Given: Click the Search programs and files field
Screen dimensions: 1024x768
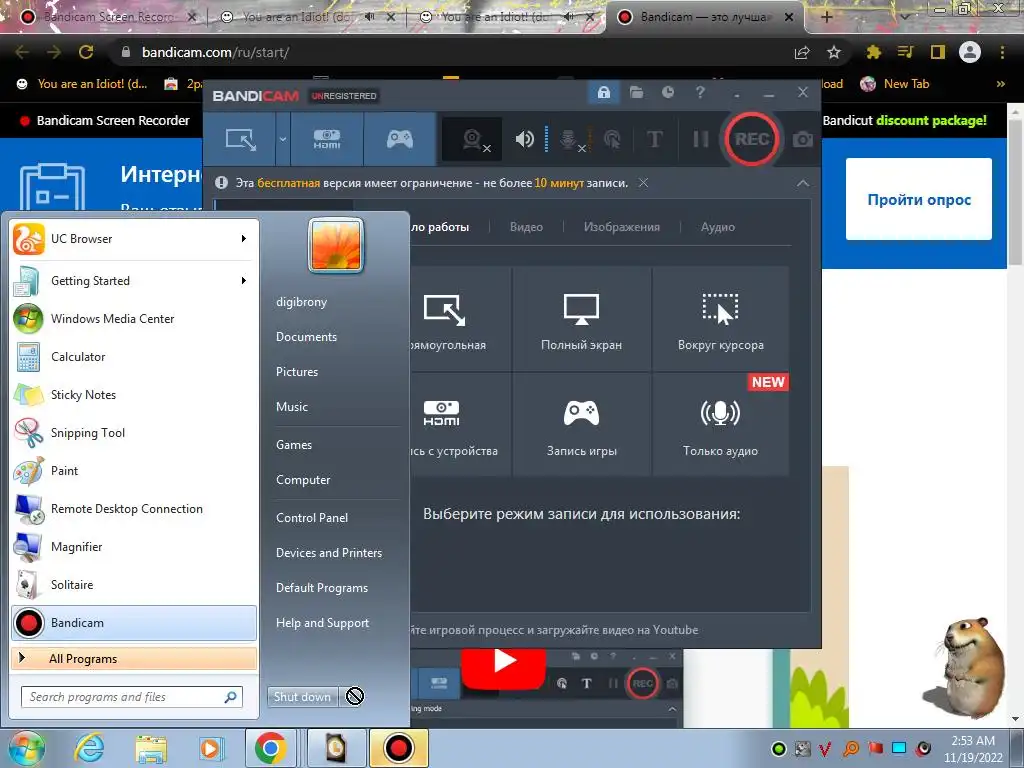Looking at the screenshot, I should pyautogui.click(x=131, y=697).
